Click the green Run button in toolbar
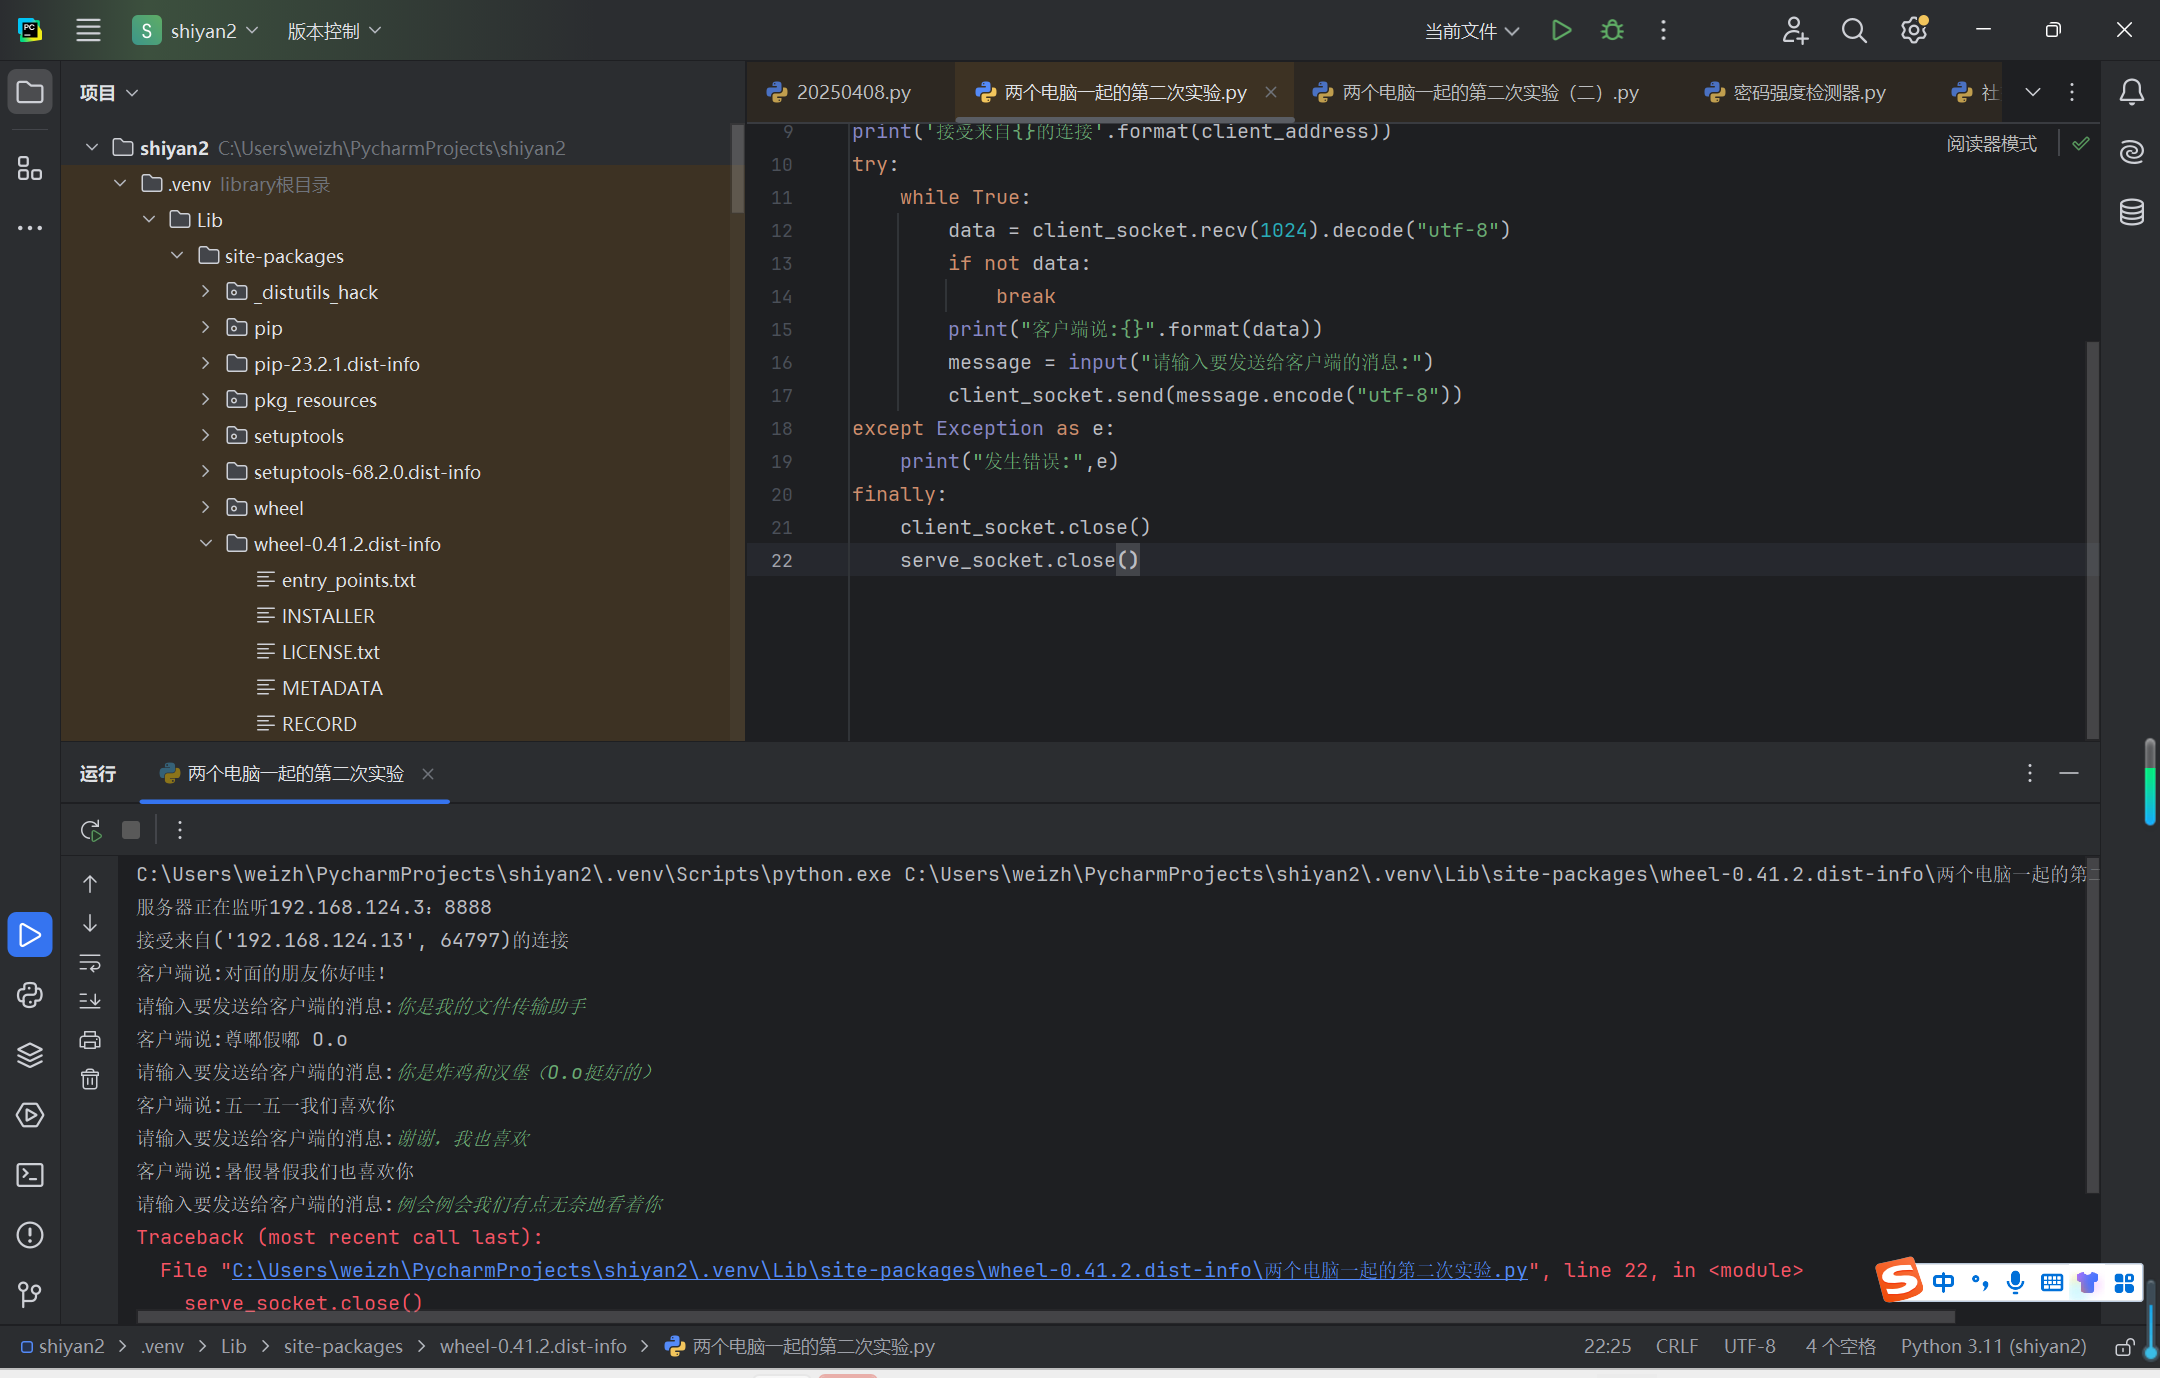This screenshot has width=2160, height=1378. (1561, 30)
